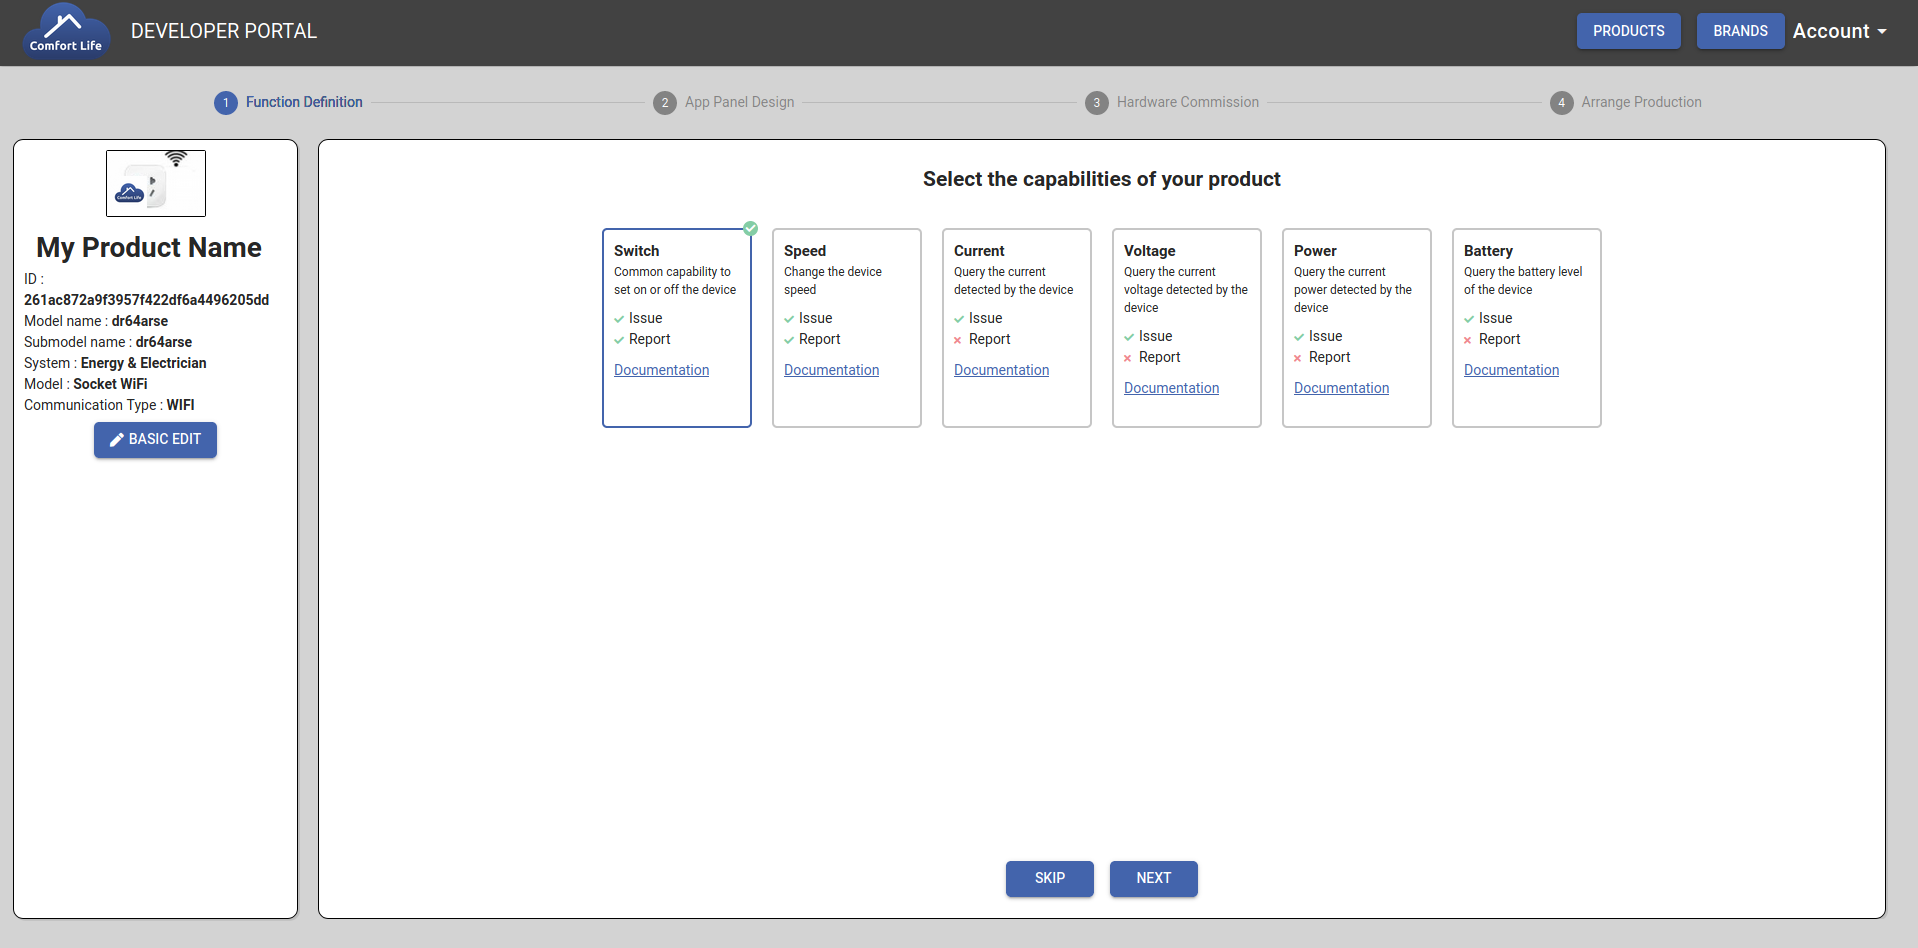The height and width of the screenshot is (948, 1918).
Task: Go to the Products page
Action: pyautogui.click(x=1628, y=31)
